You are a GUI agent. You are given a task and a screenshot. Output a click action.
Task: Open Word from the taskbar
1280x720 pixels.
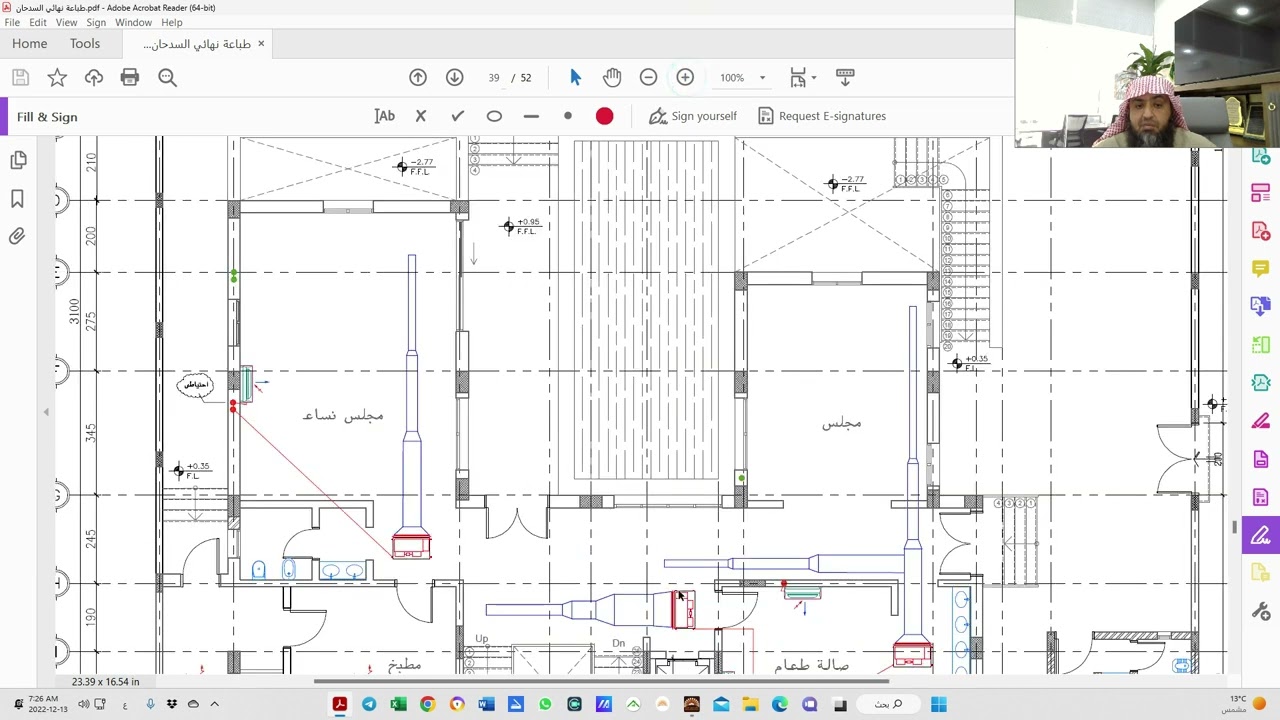pyautogui.click(x=486, y=704)
